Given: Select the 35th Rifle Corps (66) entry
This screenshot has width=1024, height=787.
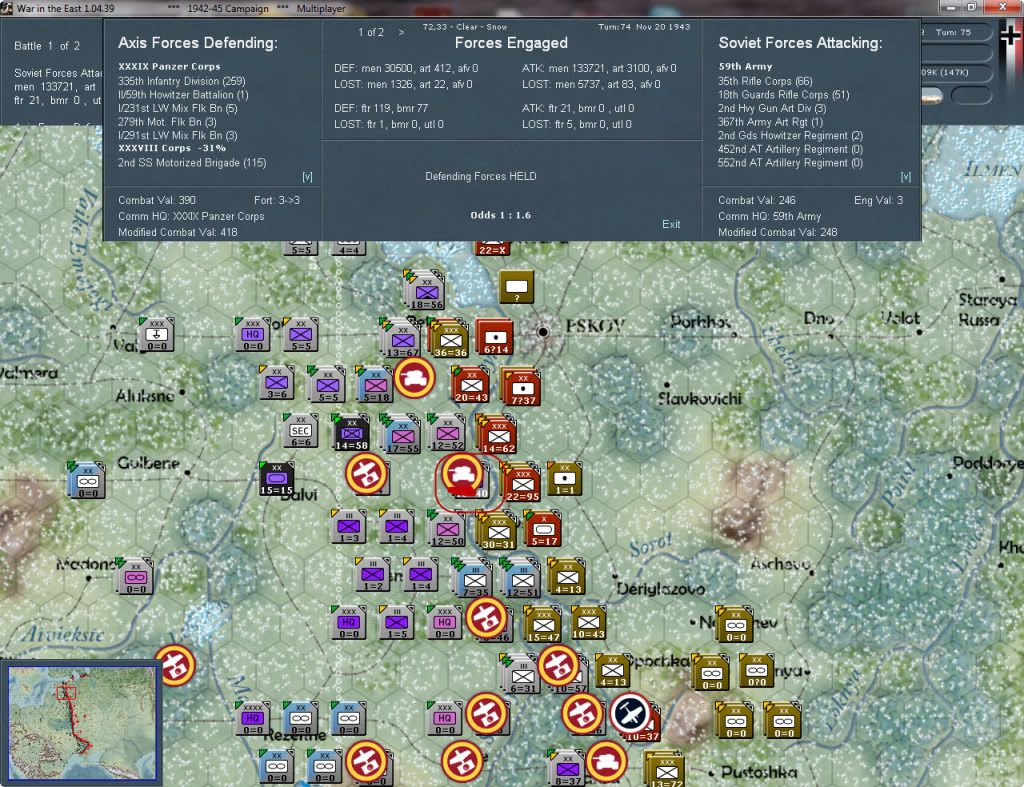Looking at the screenshot, I should [765, 81].
